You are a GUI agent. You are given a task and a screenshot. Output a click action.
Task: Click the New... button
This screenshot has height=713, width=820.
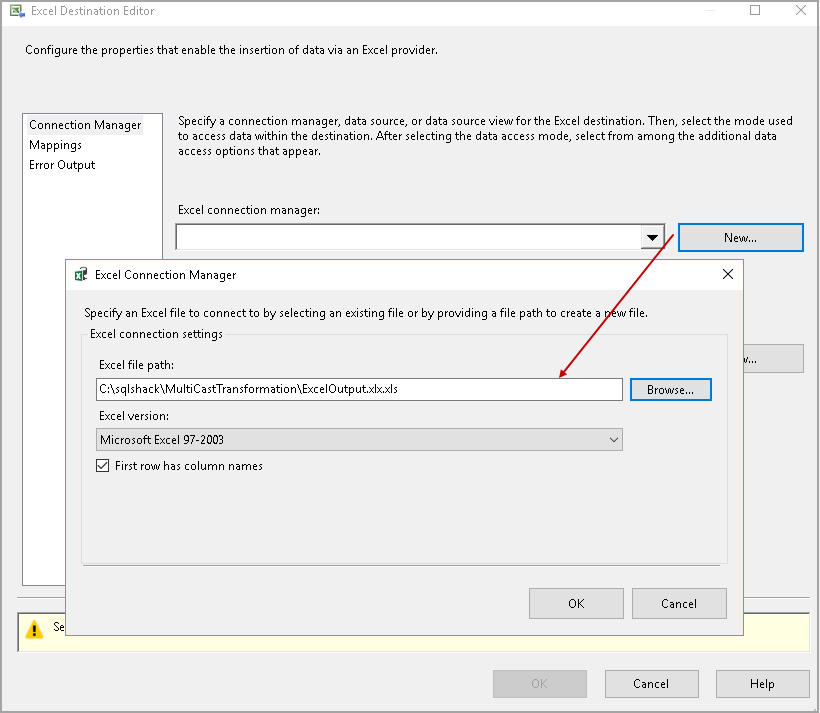click(x=740, y=237)
